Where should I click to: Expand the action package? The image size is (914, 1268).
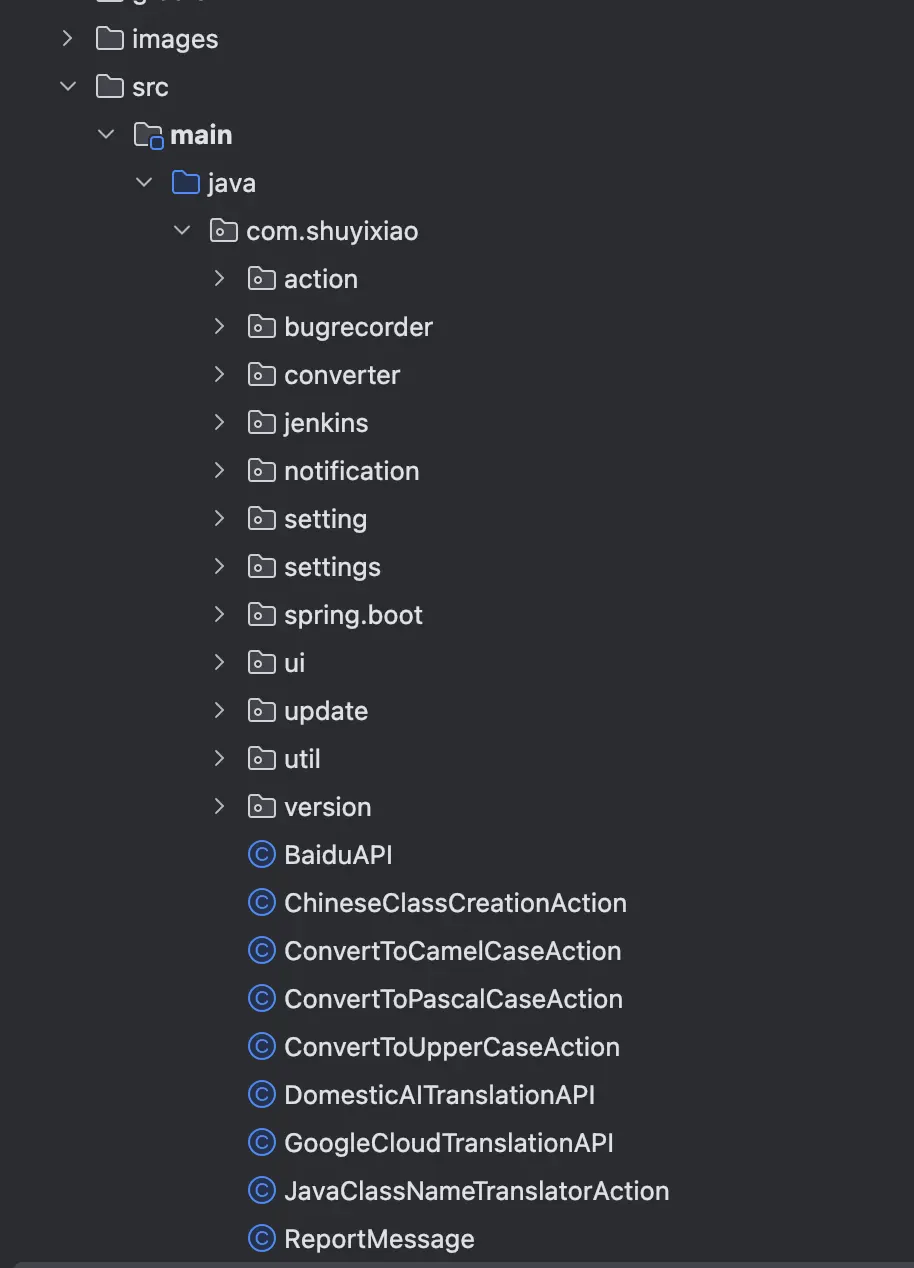click(219, 279)
